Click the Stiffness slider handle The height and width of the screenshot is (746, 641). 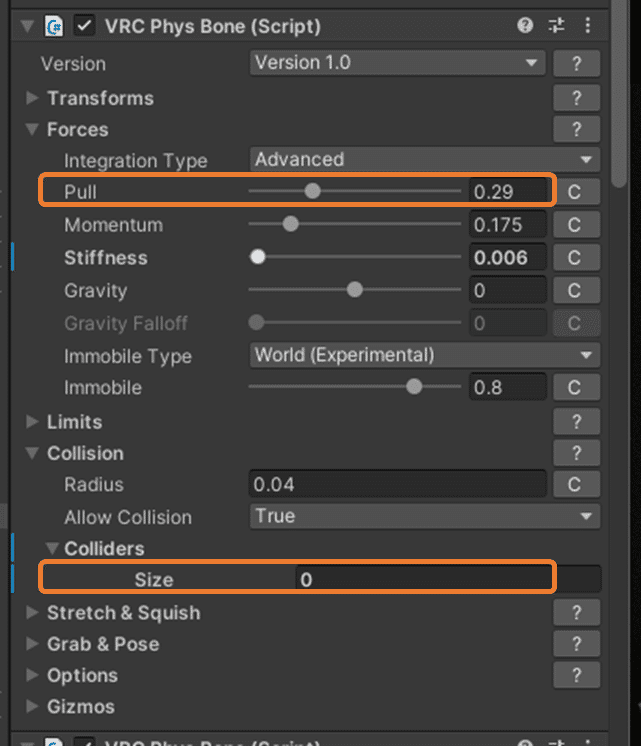[257, 257]
